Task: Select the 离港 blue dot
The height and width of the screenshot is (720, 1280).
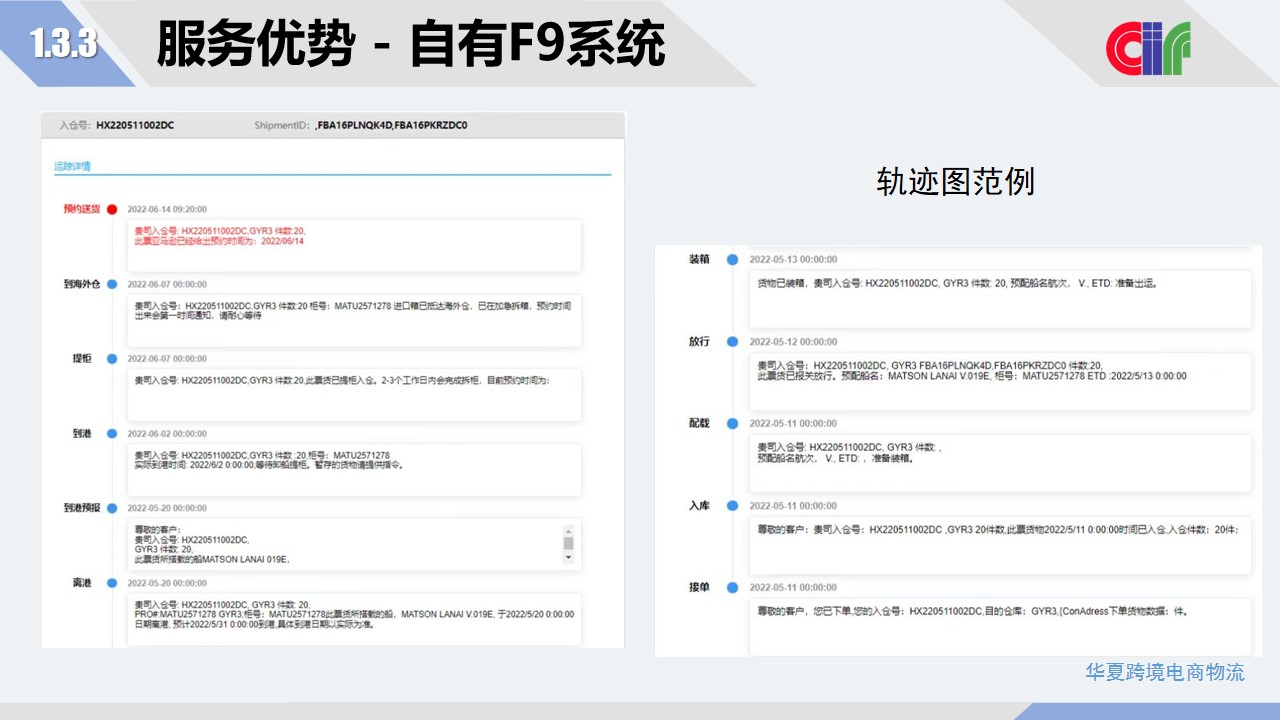Action: click(x=112, y=583)
